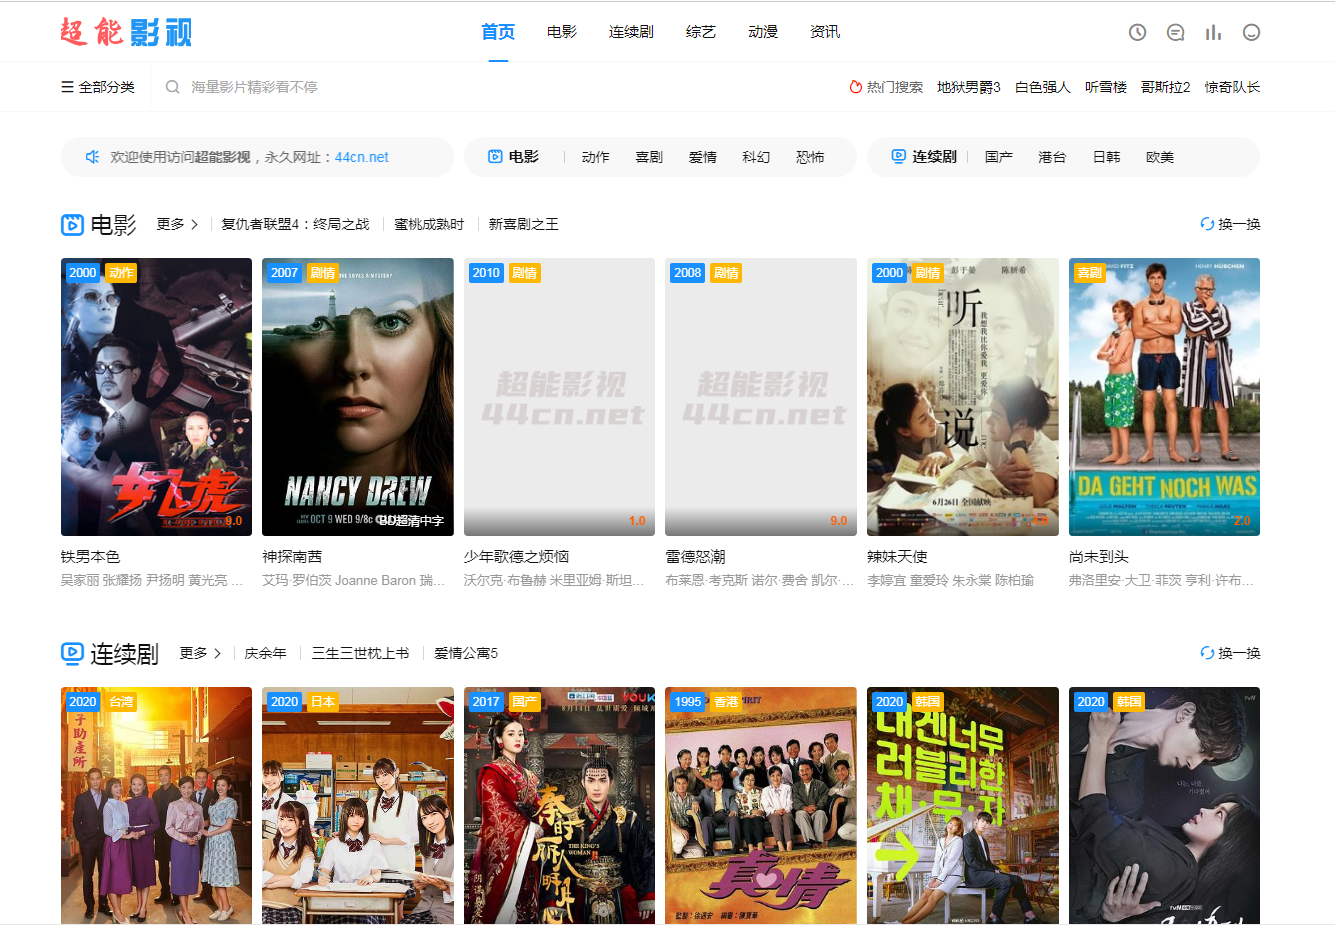The image size is (1335, 927).
Task: Click the speaker announcement icon
Action: pos(92,157)
